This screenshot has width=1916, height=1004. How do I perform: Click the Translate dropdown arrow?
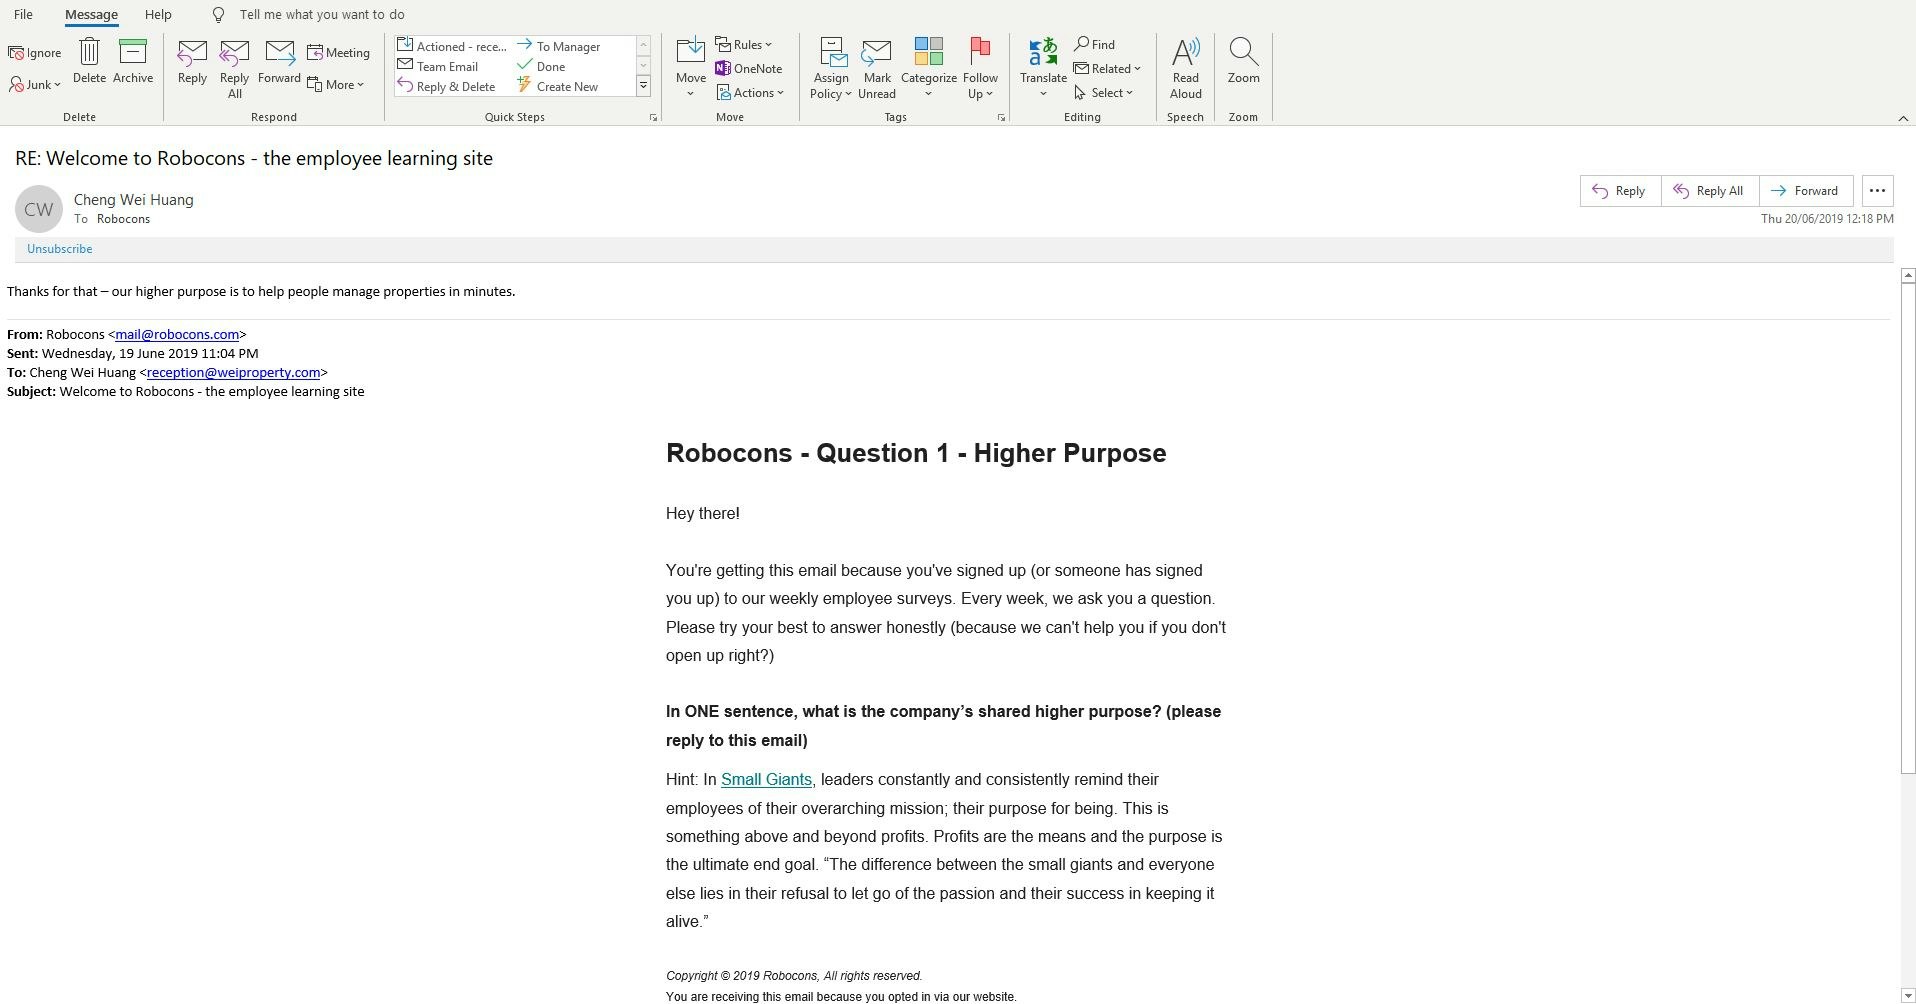tap(1043, 94)
